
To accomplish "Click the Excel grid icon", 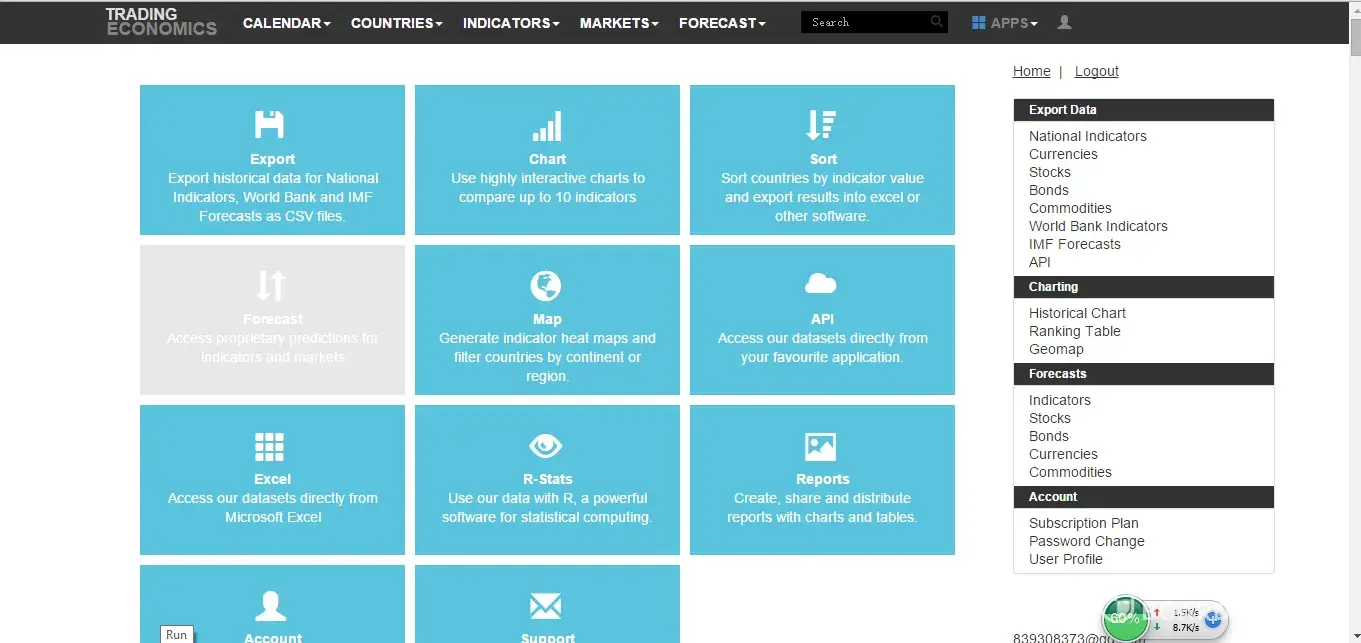I will (x=269, y=446).
